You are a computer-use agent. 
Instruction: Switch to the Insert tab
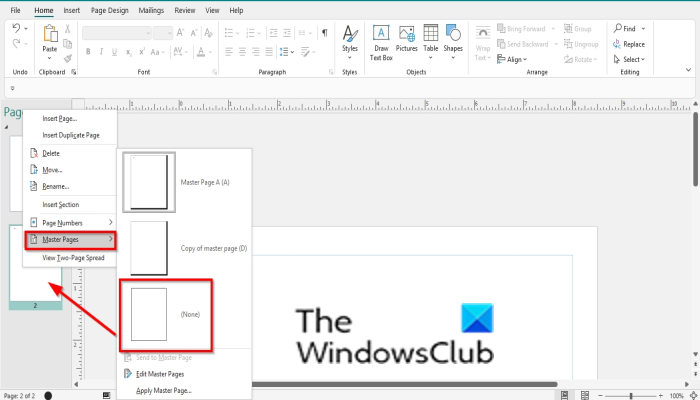(x=71, y=10)
